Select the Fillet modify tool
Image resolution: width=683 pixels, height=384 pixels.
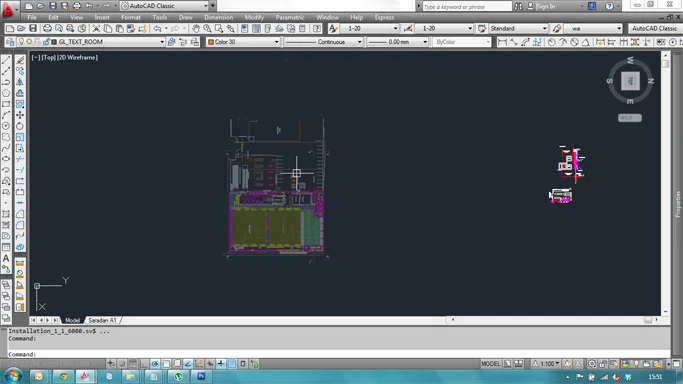point(20,225)
